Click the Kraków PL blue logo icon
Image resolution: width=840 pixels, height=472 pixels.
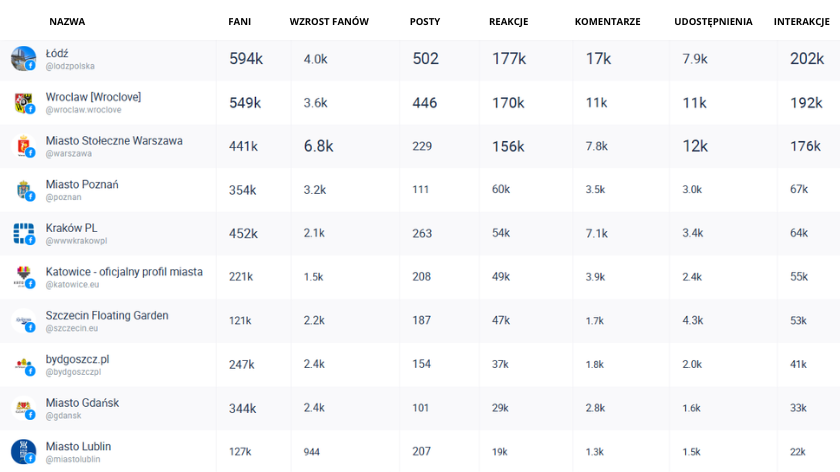(x=24, y=234)
